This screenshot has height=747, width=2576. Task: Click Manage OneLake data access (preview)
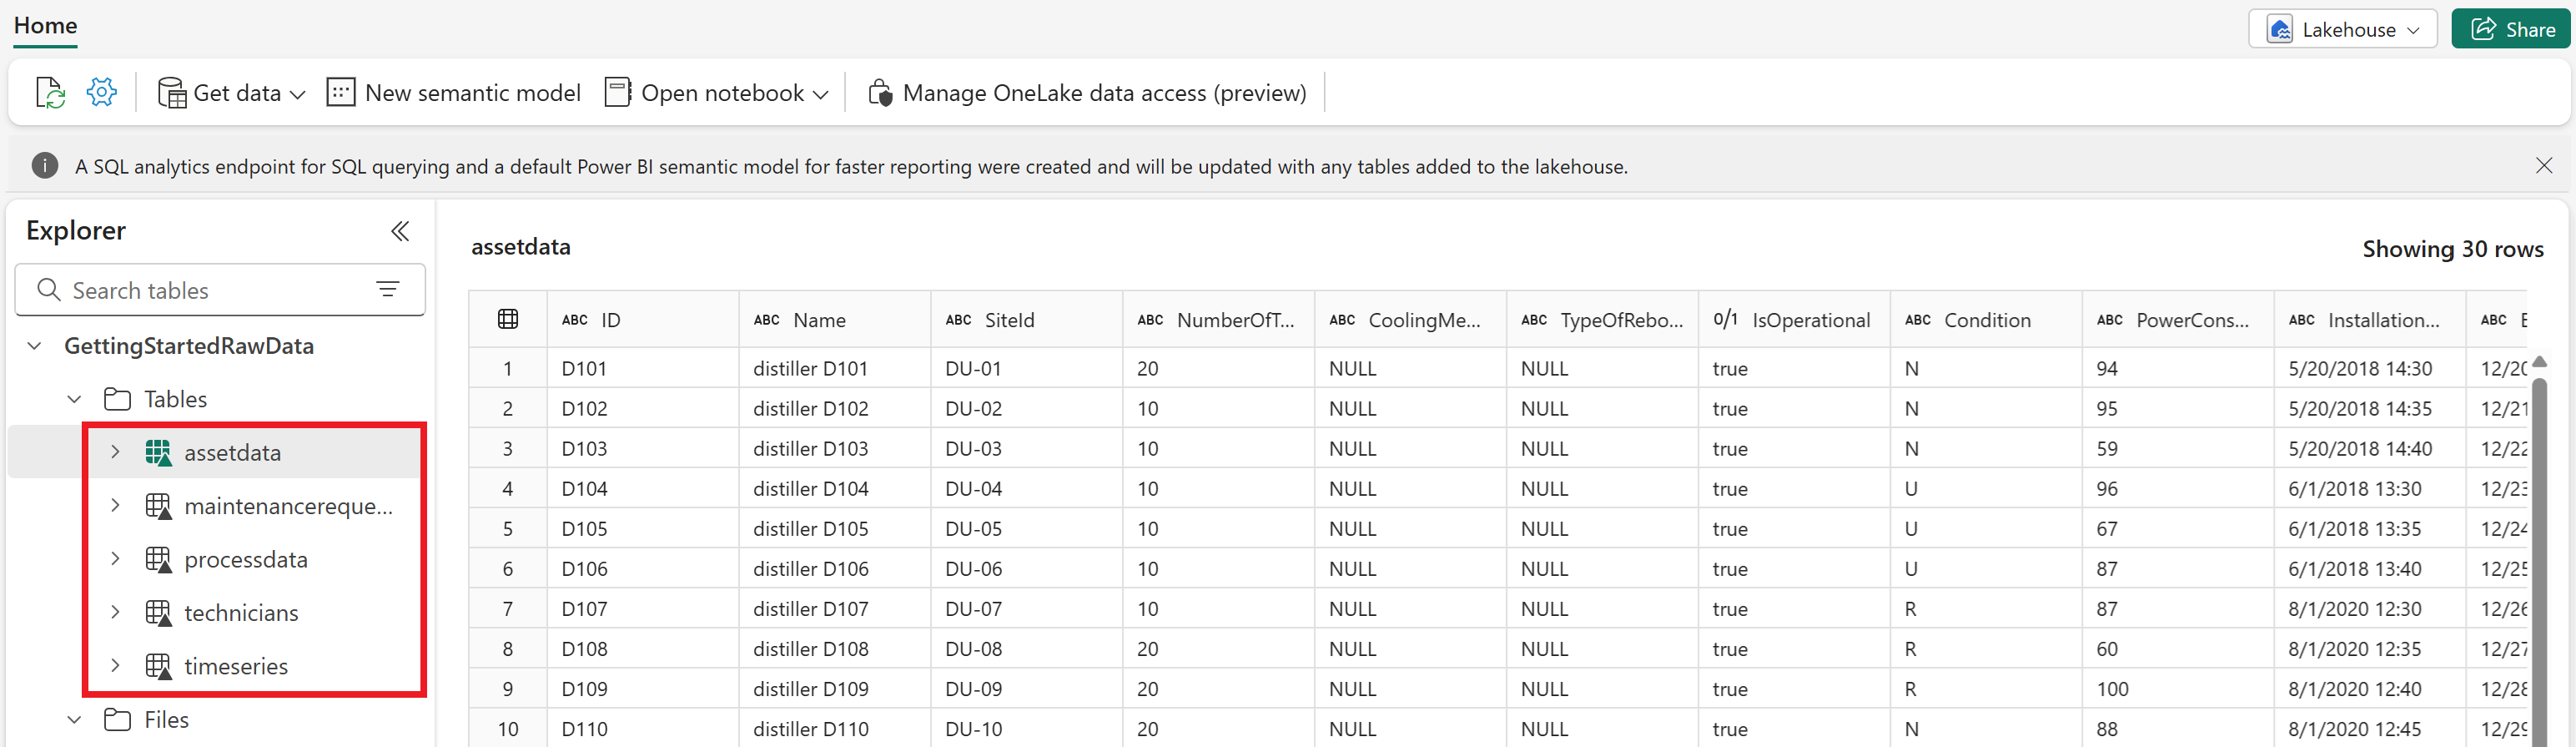coord(1087,93)
